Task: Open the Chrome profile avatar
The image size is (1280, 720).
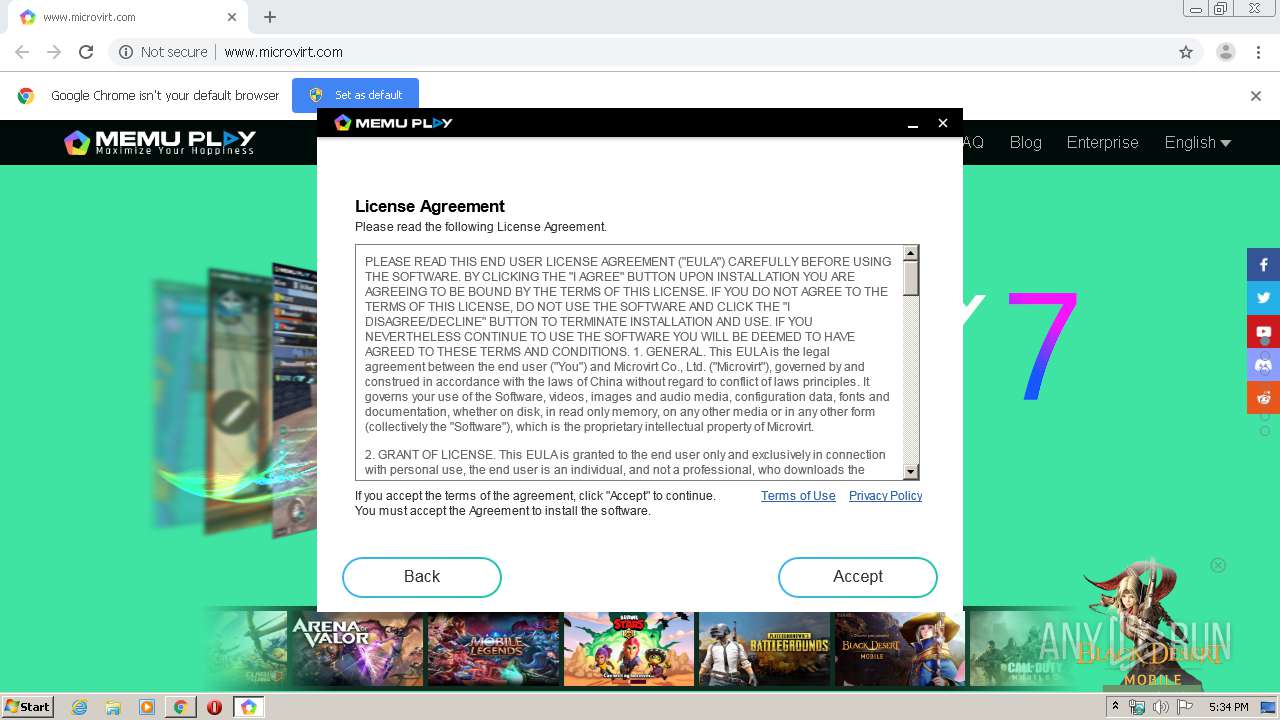Action: coord(1225,52)
